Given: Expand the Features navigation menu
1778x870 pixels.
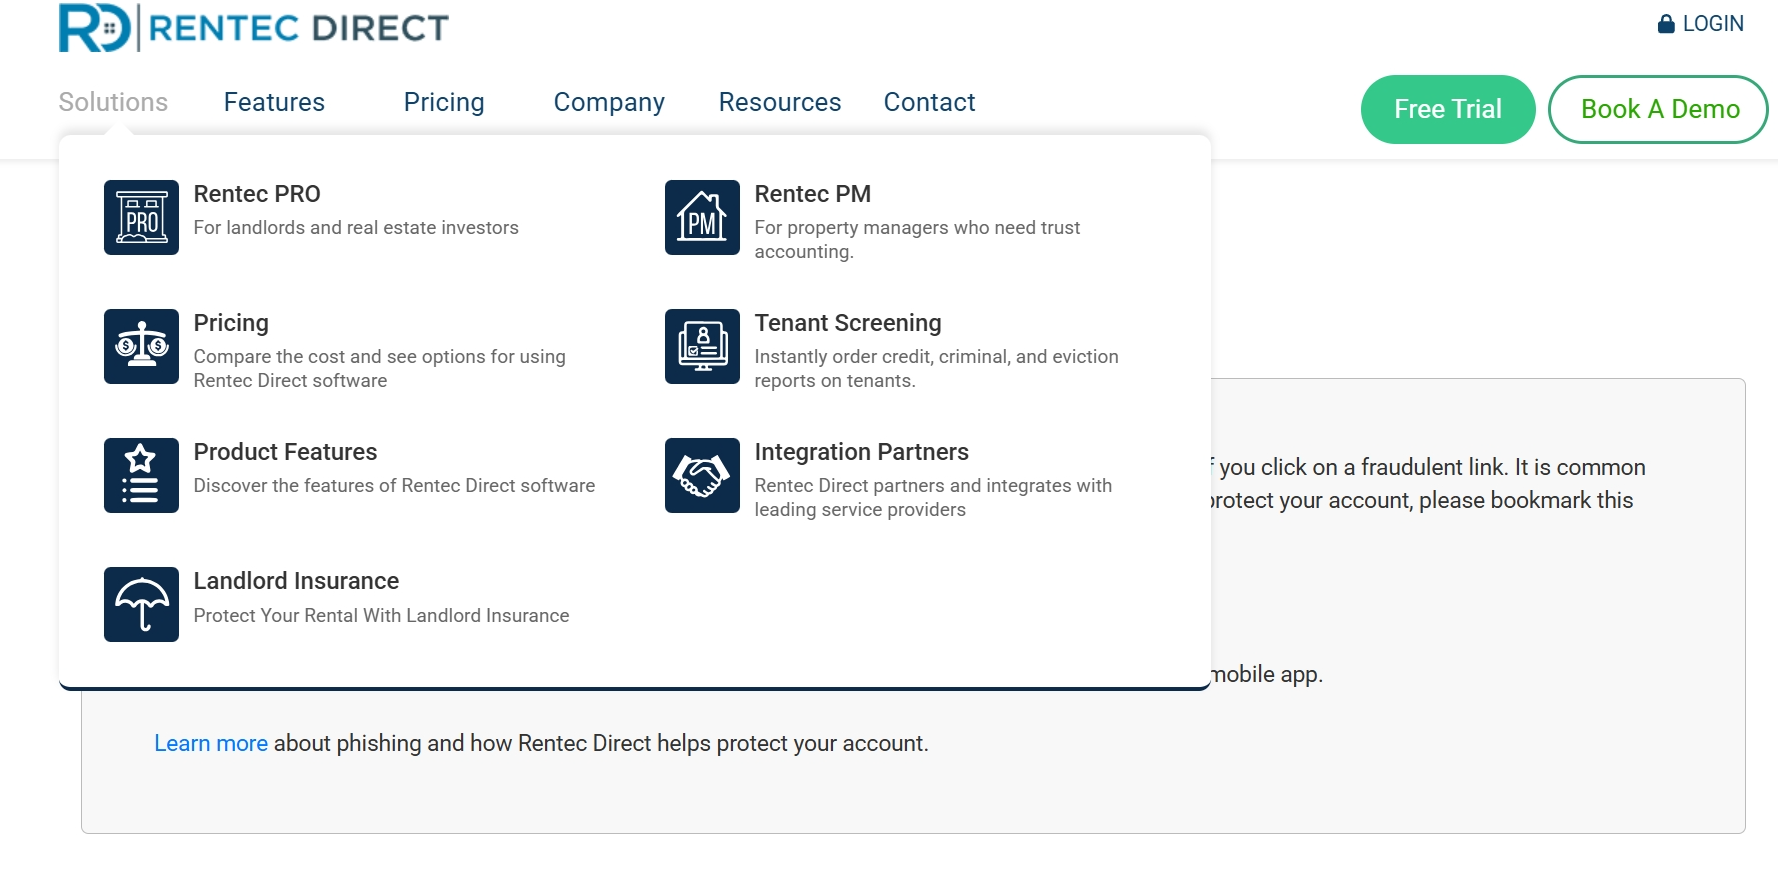Looking at the screenshot, I should pos(274,102).
